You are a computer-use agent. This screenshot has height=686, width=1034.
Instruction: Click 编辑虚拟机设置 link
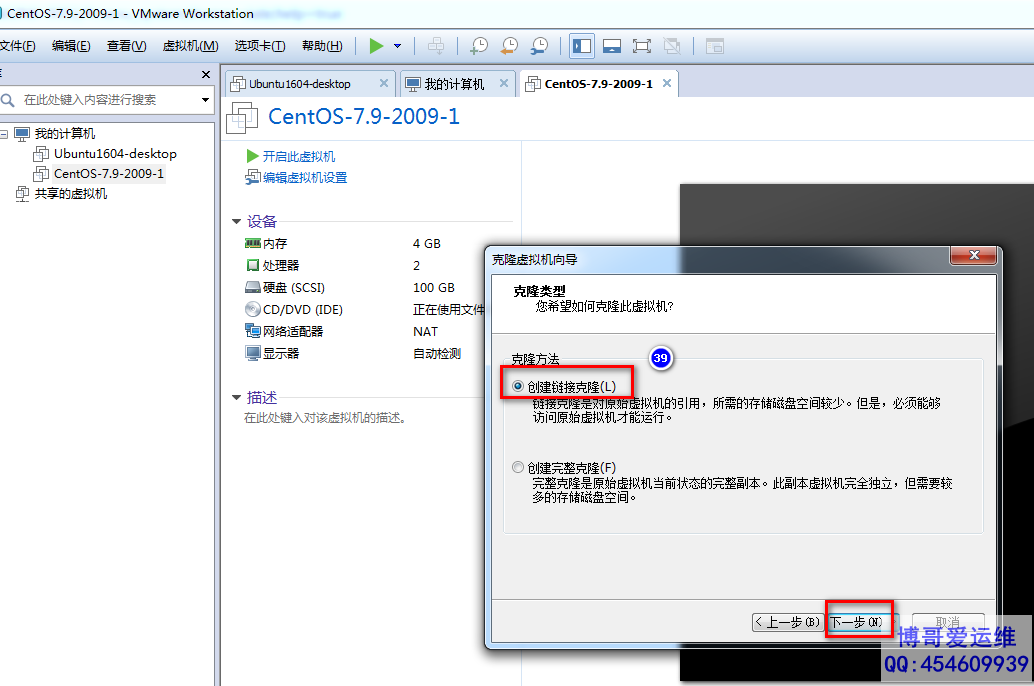pos(304,178)
